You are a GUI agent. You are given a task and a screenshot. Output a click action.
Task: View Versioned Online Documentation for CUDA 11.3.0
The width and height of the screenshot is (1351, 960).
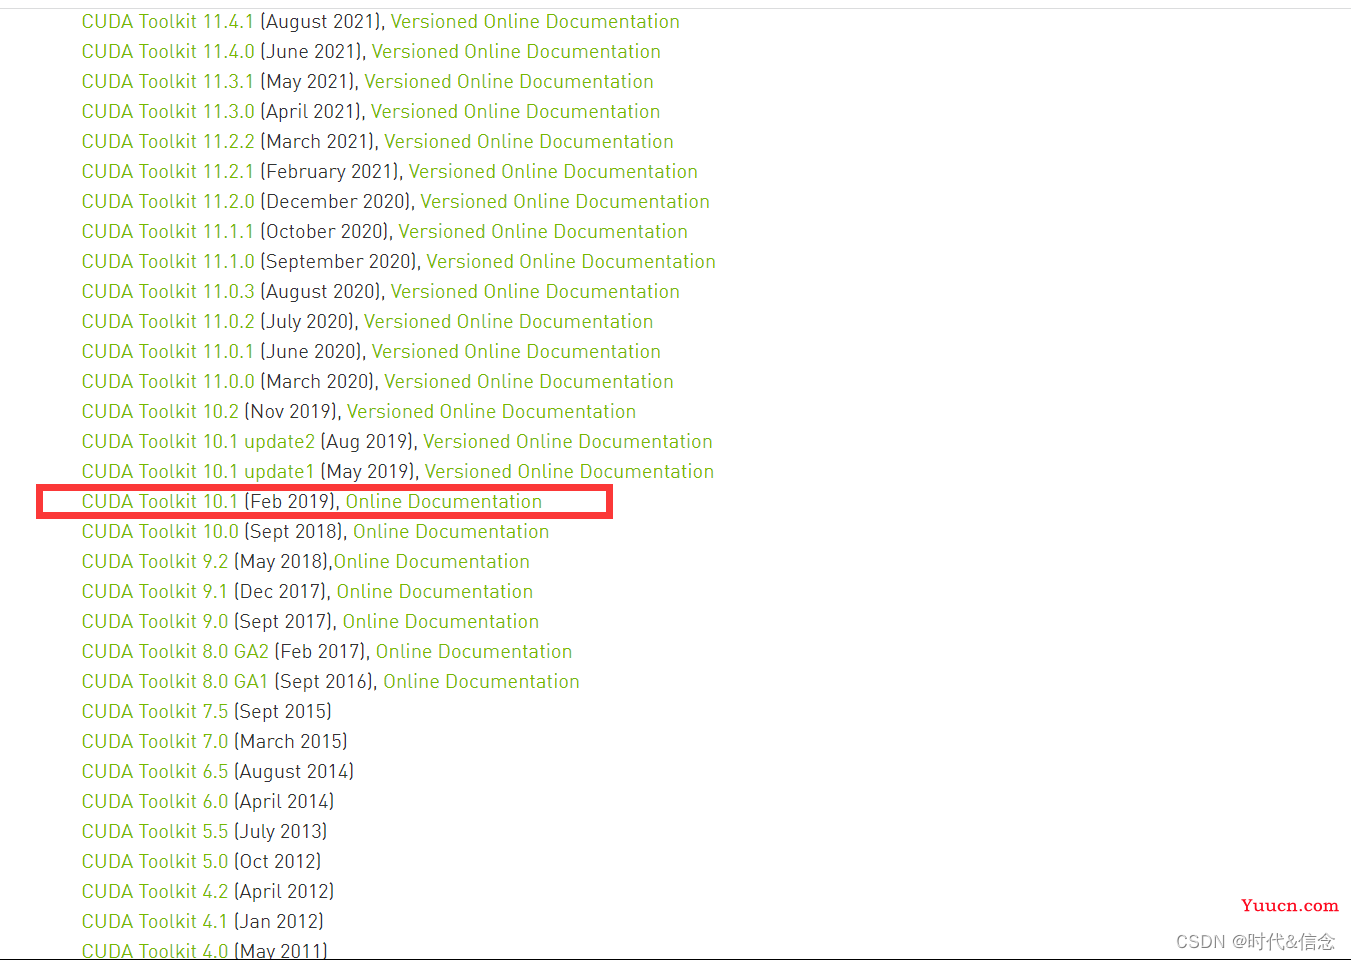tap(516, 111)
